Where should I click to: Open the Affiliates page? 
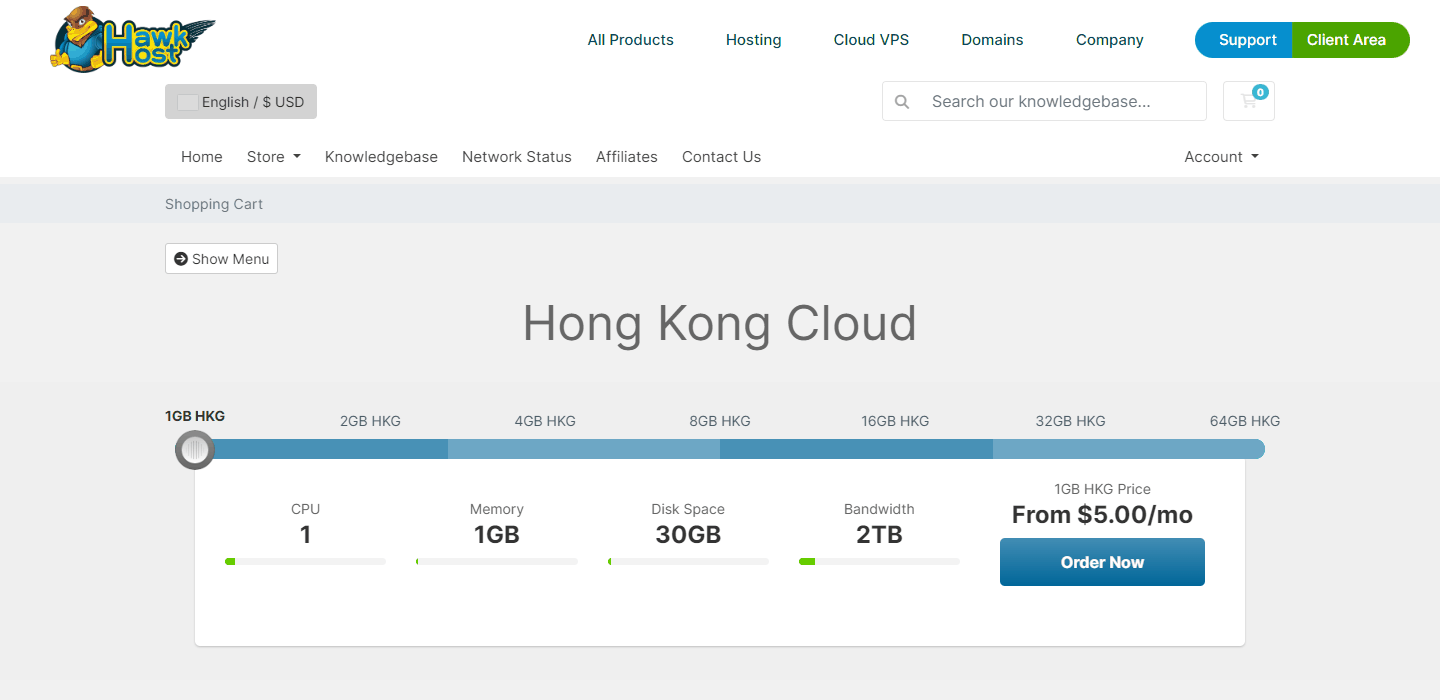(627, 157)
